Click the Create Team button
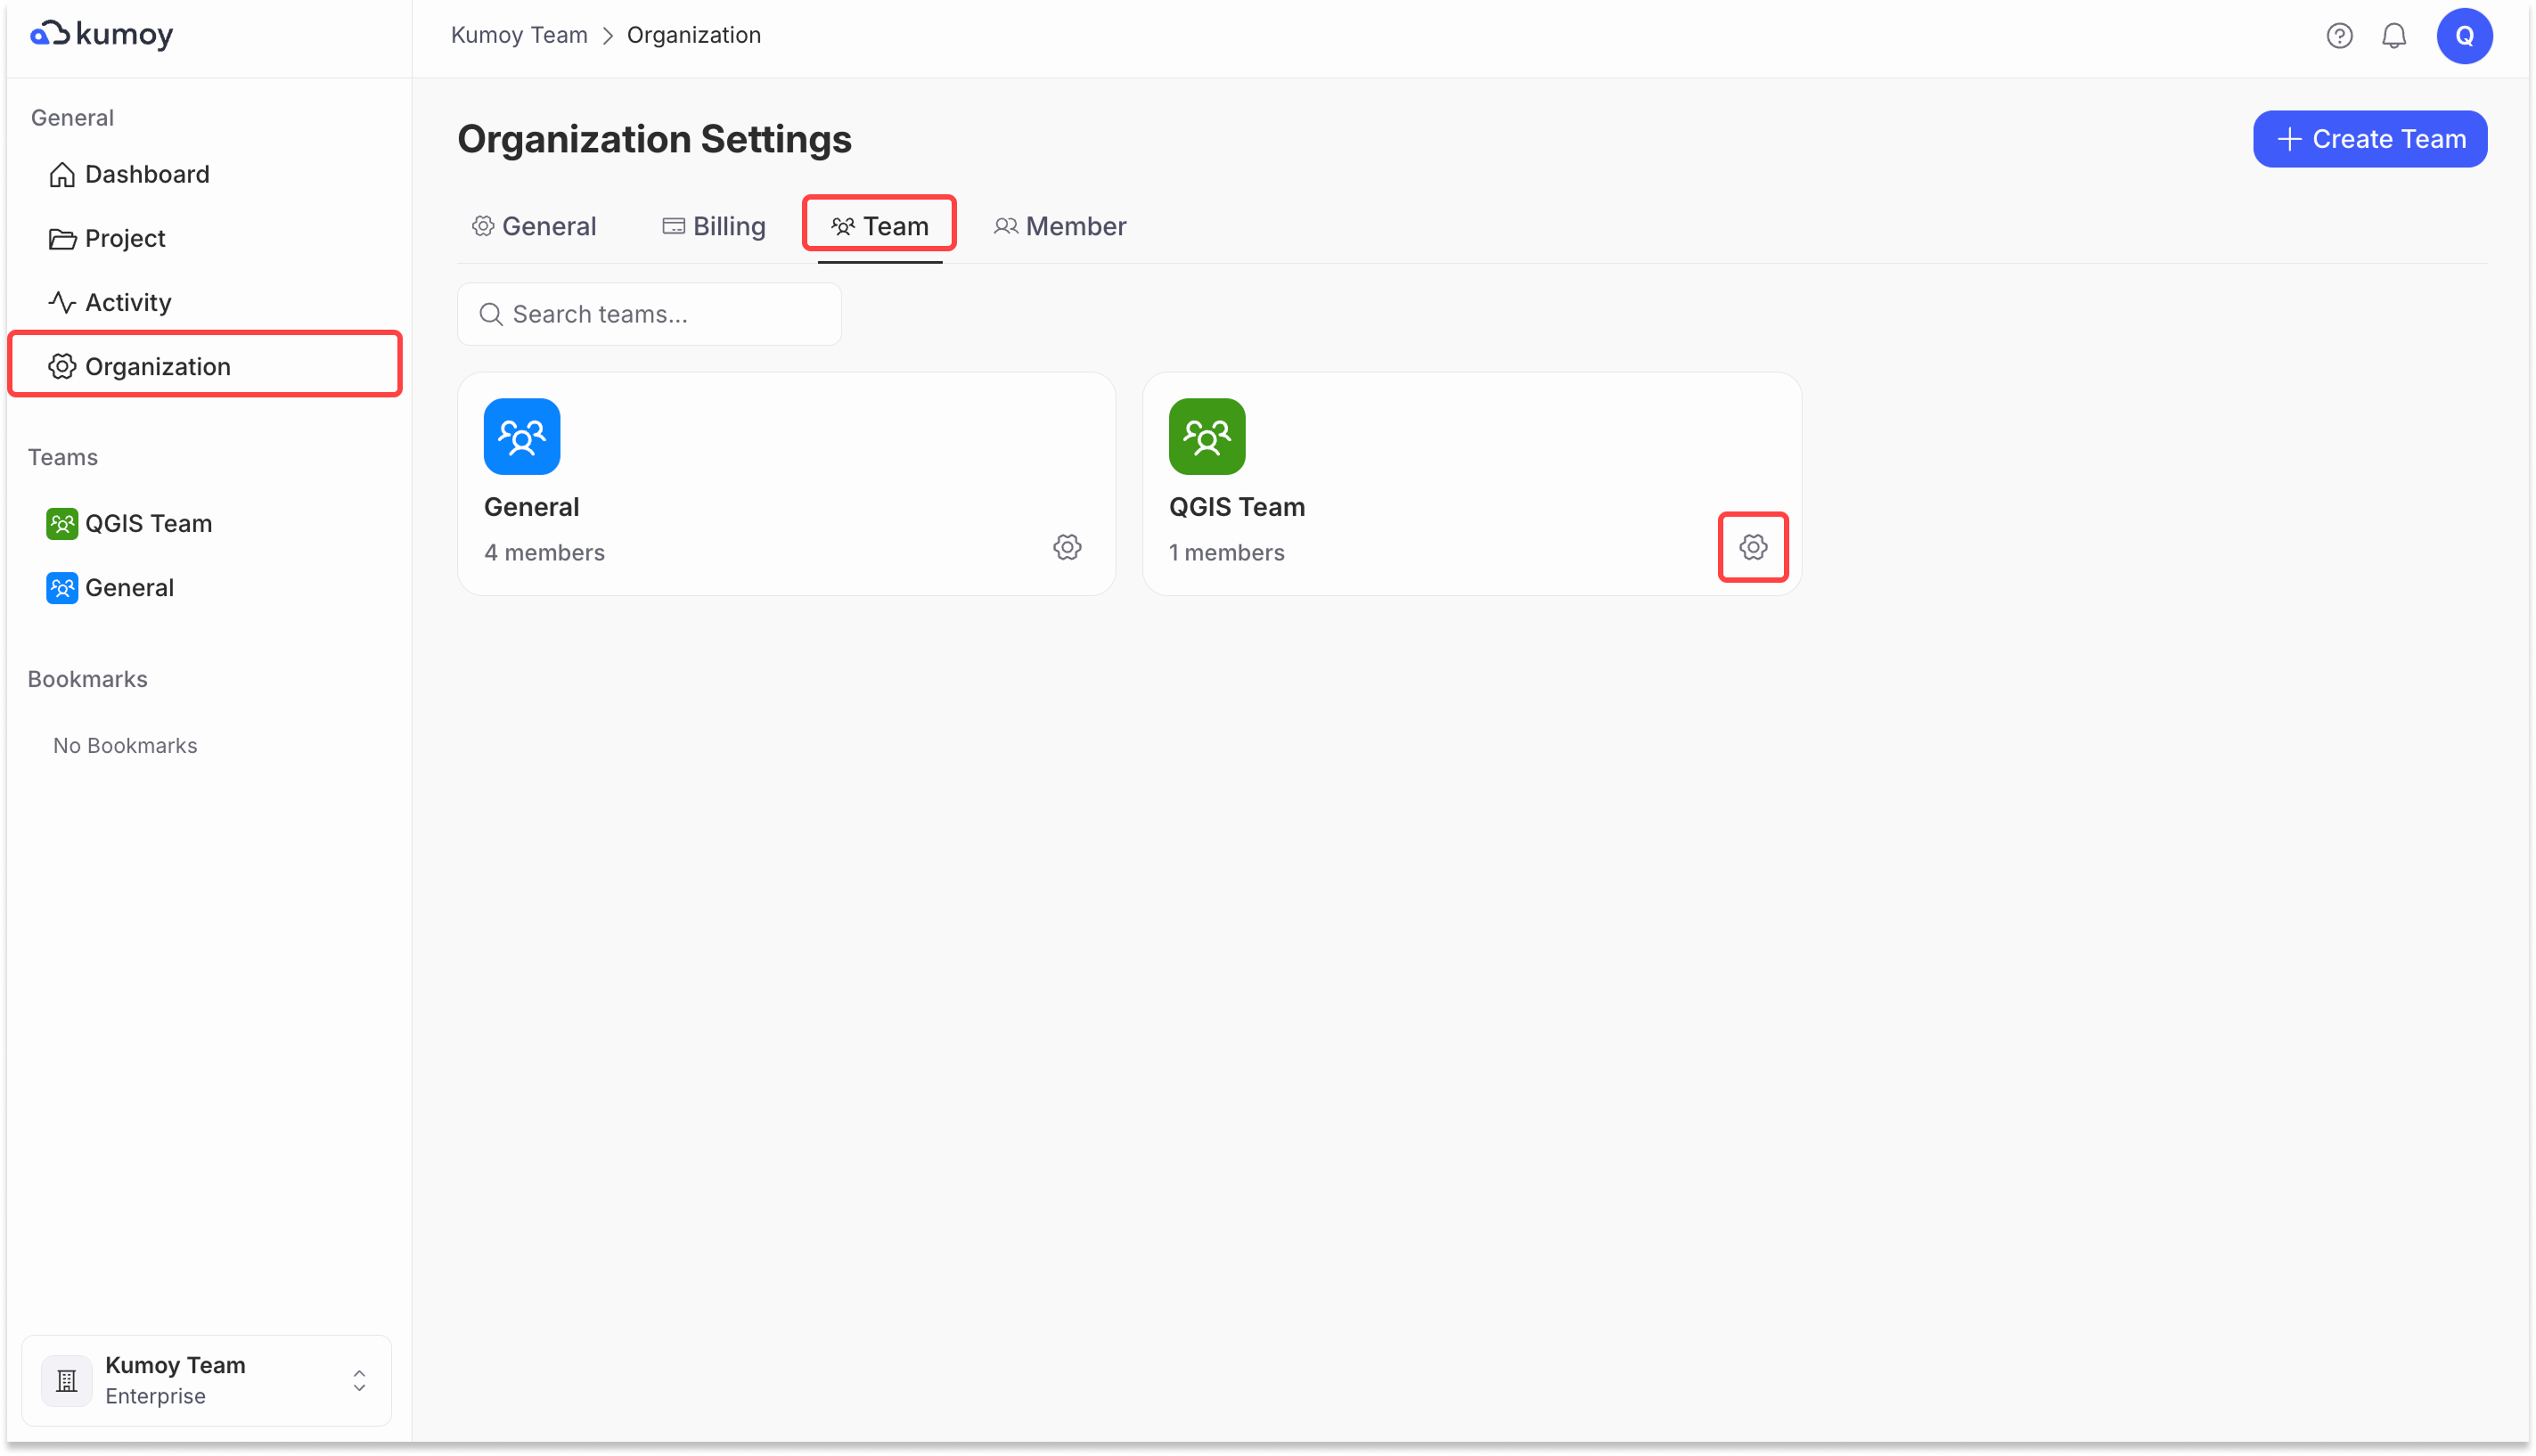 click(x=2370, y=138)
